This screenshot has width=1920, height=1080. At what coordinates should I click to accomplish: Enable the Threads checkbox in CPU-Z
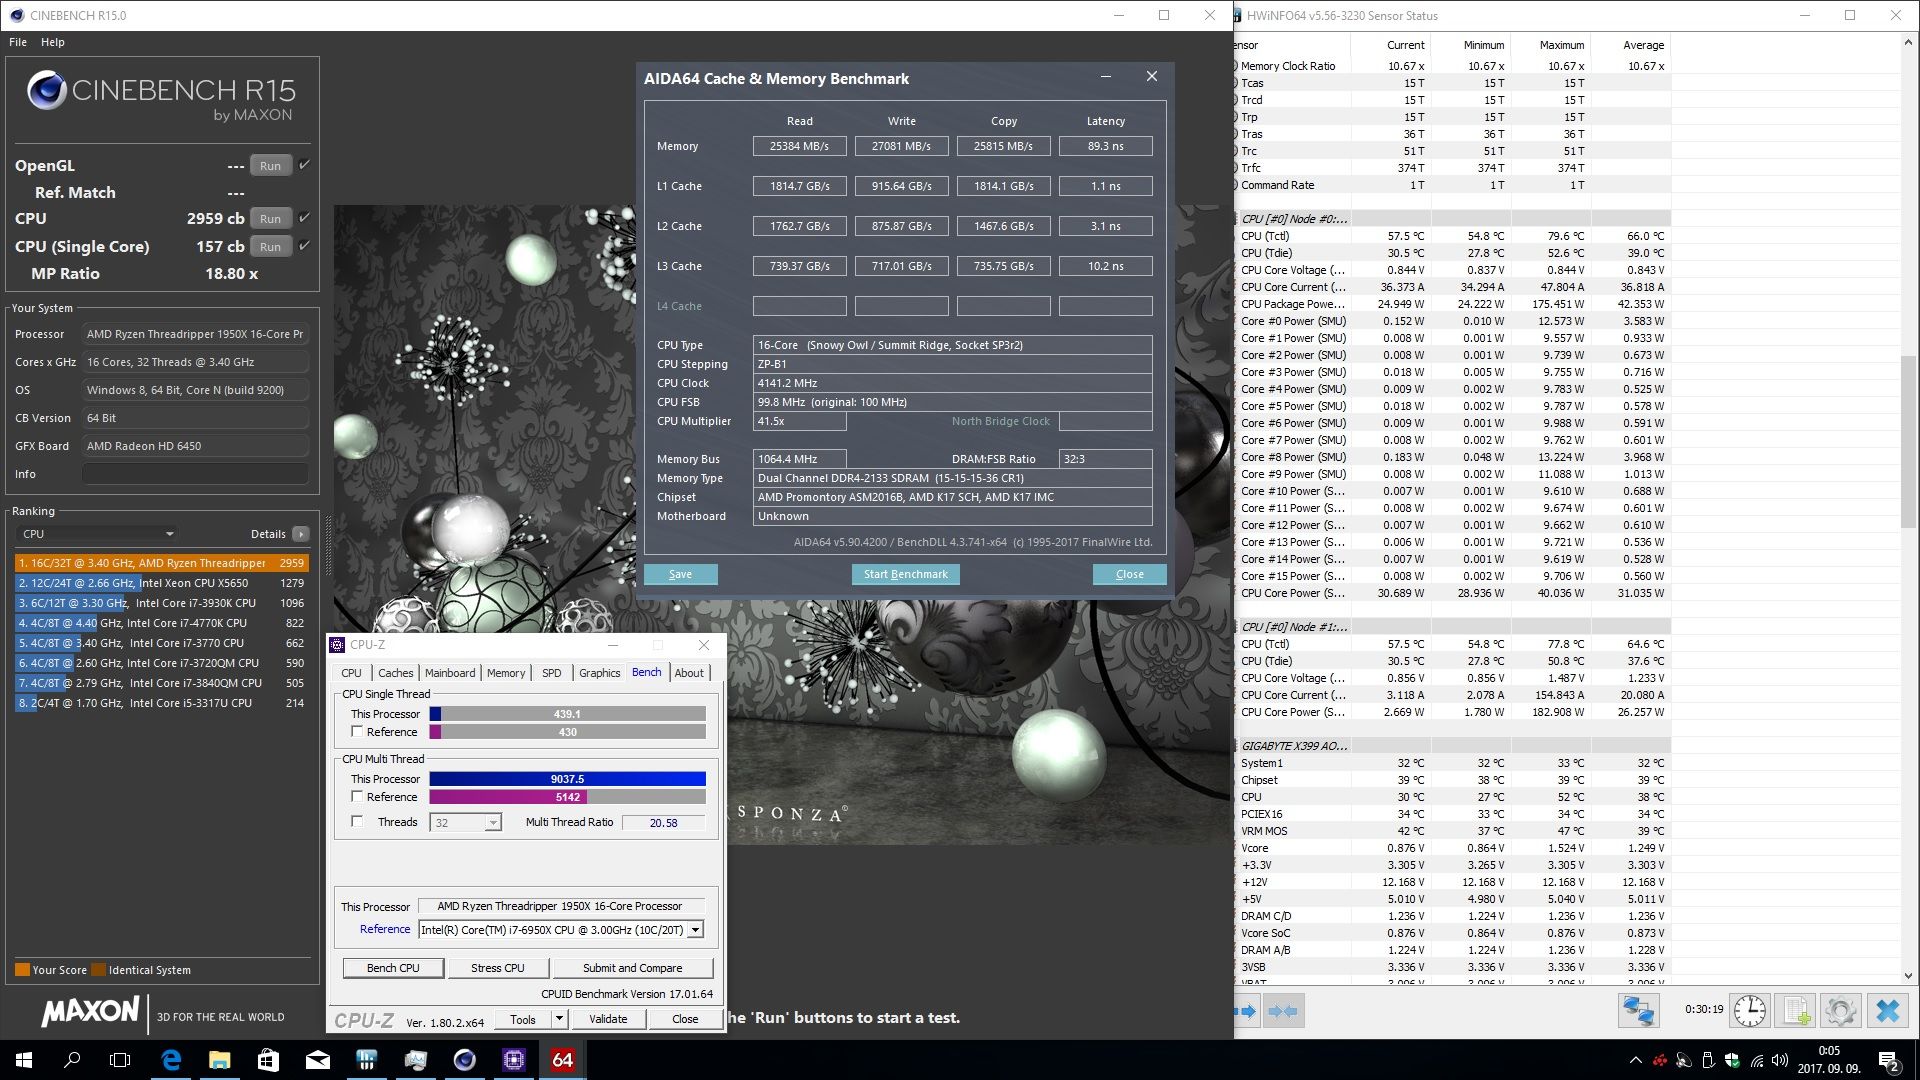[x=357, y=822]
